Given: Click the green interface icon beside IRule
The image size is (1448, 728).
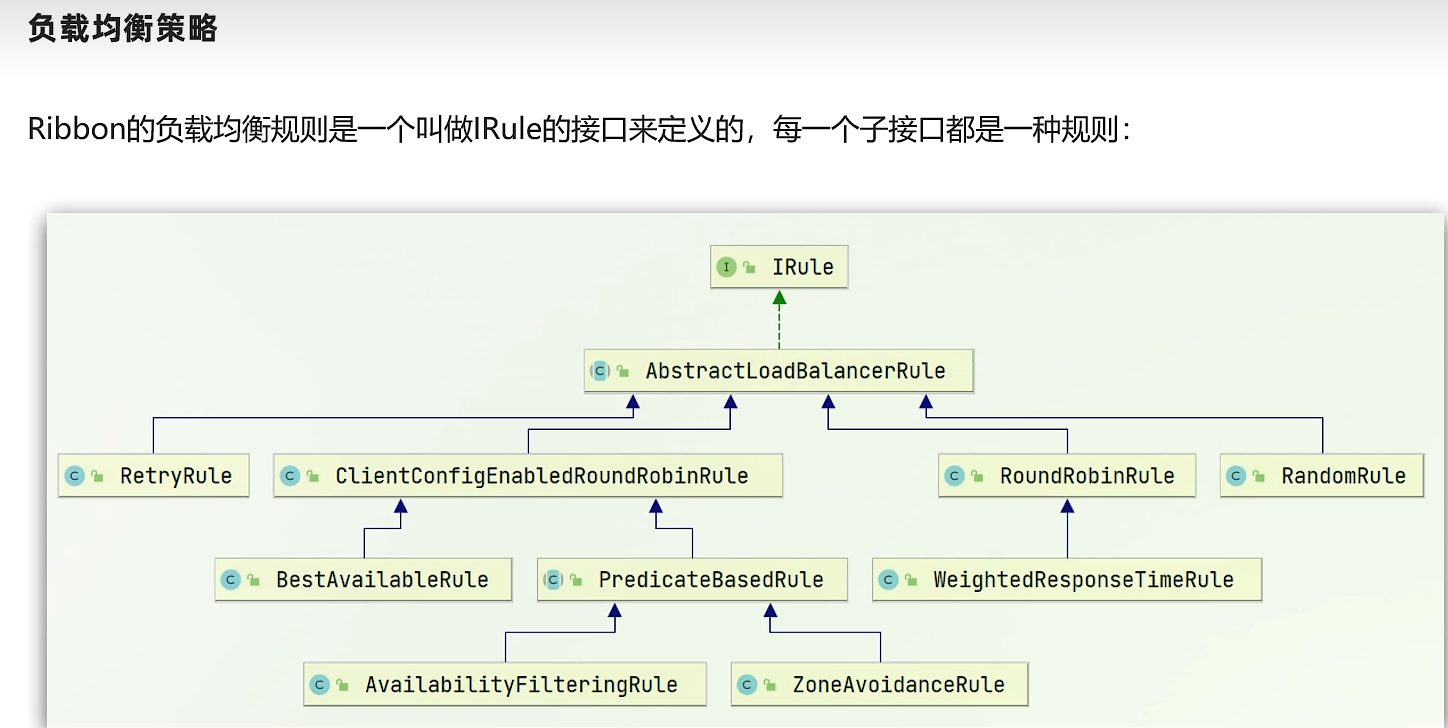Looking at the screenshot, I should click(727, 267).
